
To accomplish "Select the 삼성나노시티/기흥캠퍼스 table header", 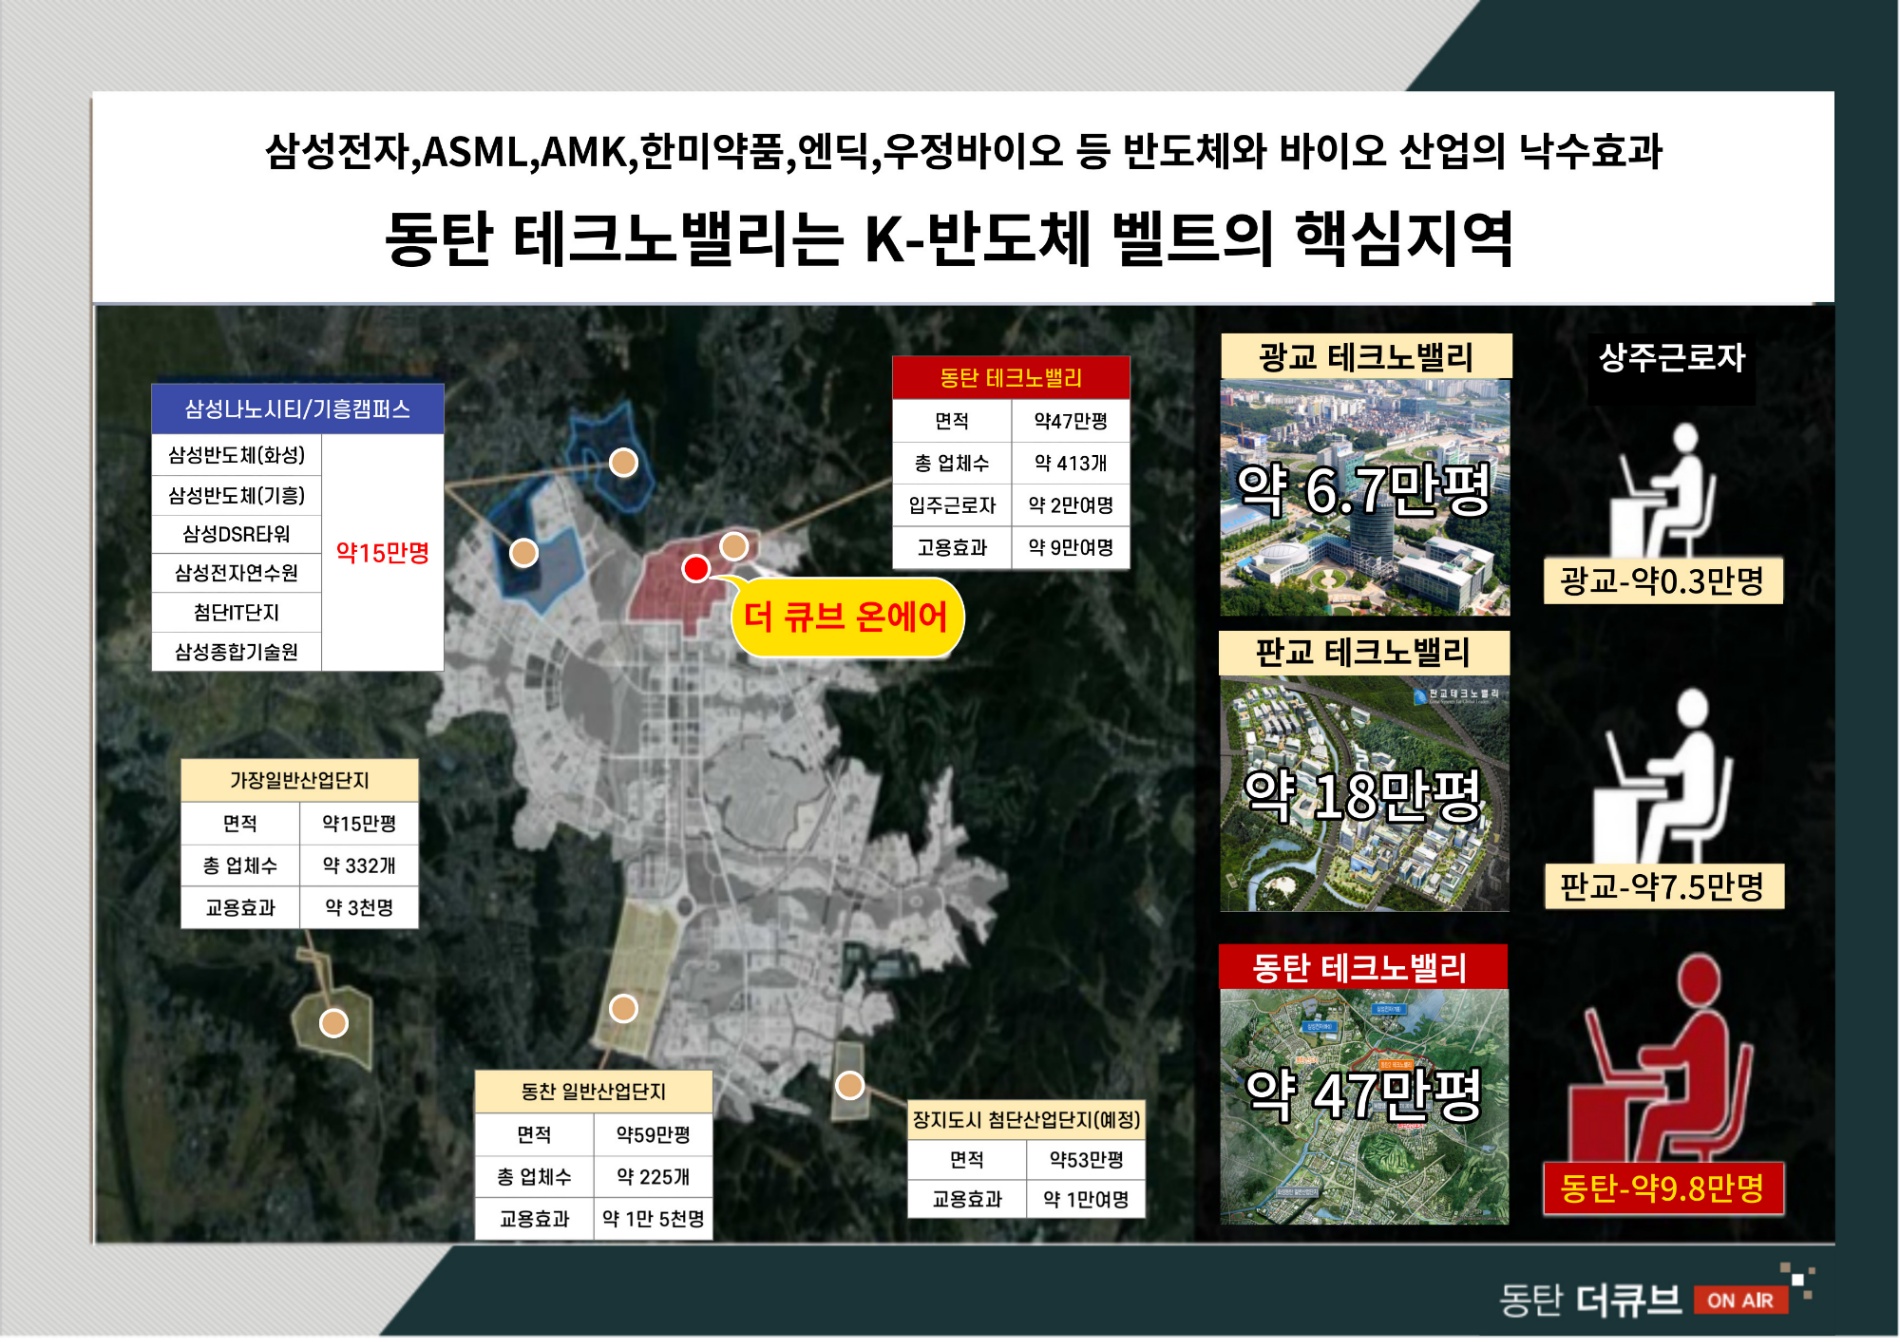I will point(298,408).
